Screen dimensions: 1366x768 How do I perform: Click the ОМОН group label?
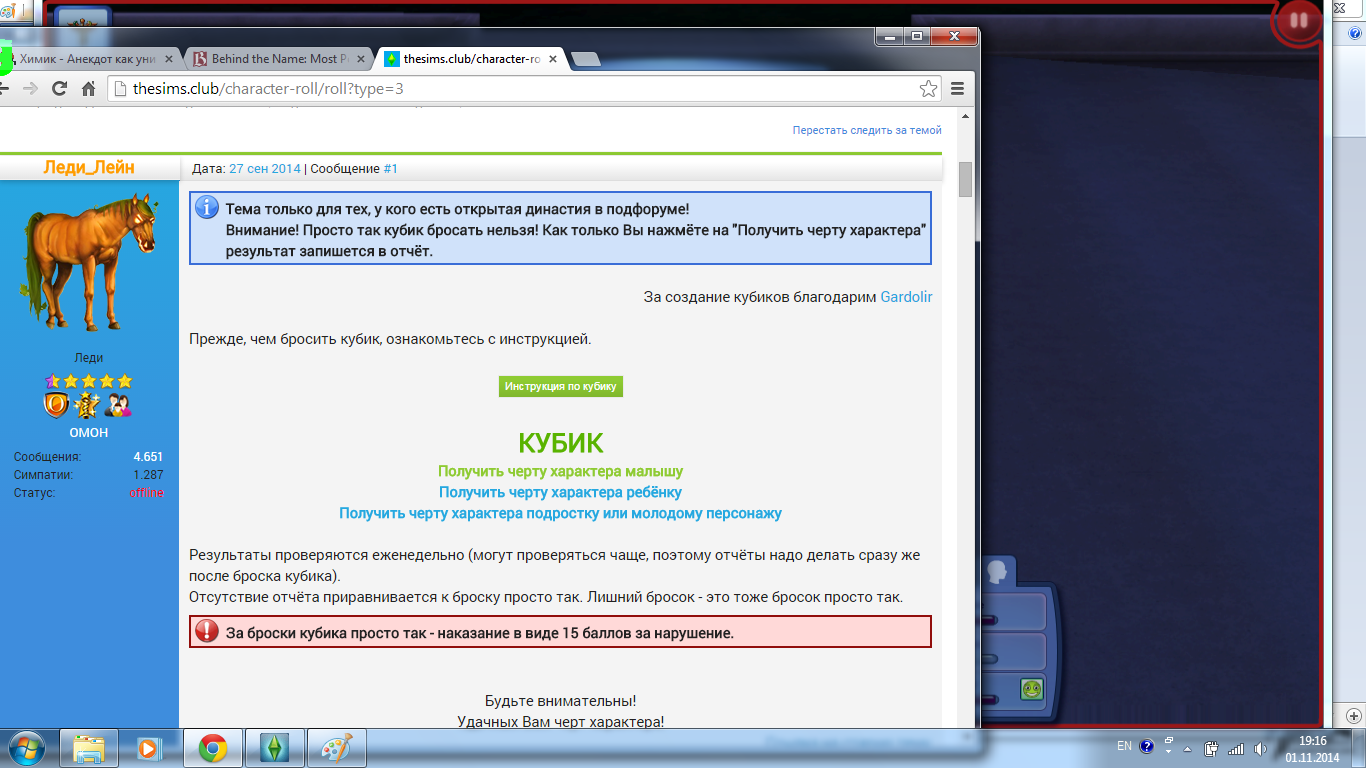tap(88, 433)
